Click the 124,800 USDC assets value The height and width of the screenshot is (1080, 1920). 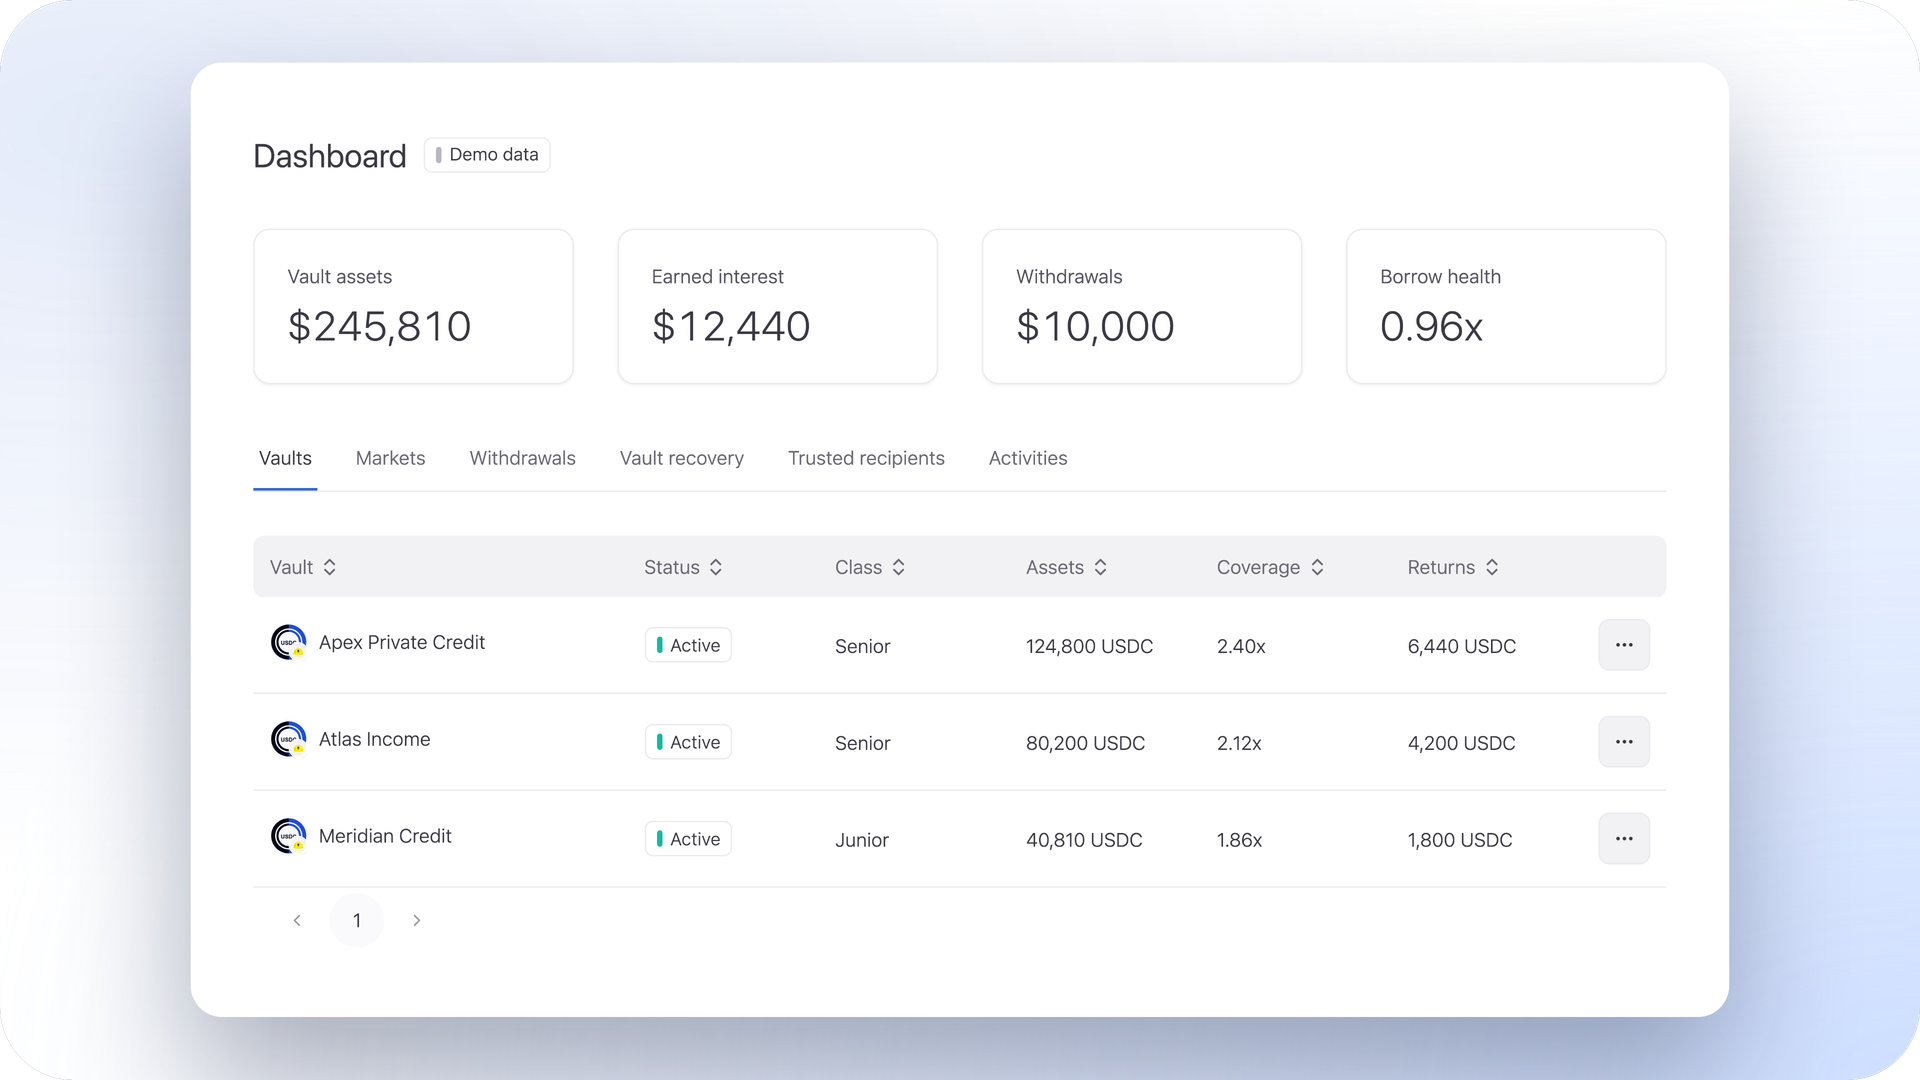[x=1090, y=646]
